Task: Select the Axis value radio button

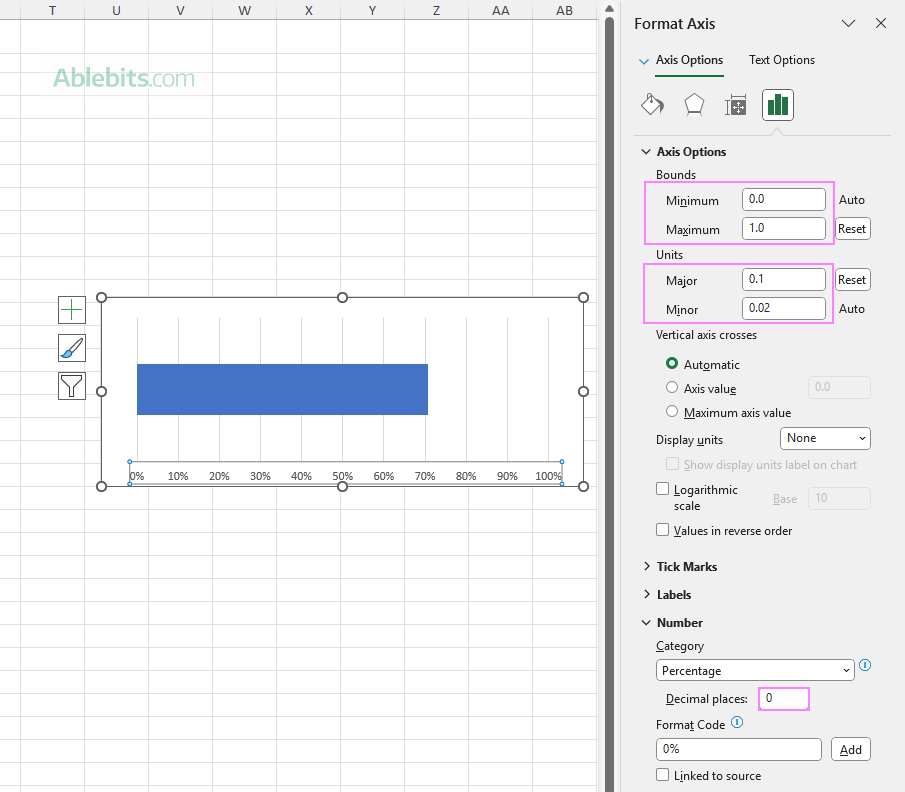Action: [672, 388]
